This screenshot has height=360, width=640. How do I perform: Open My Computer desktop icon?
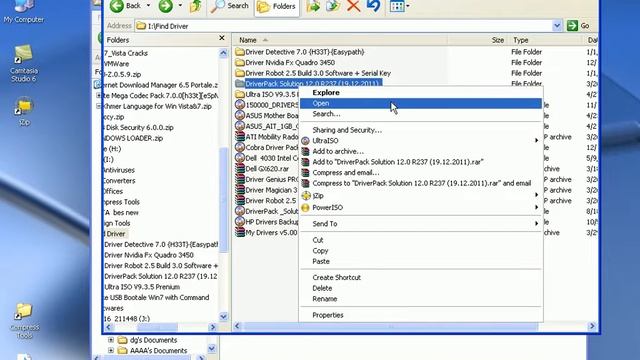[x=23, y=11]
